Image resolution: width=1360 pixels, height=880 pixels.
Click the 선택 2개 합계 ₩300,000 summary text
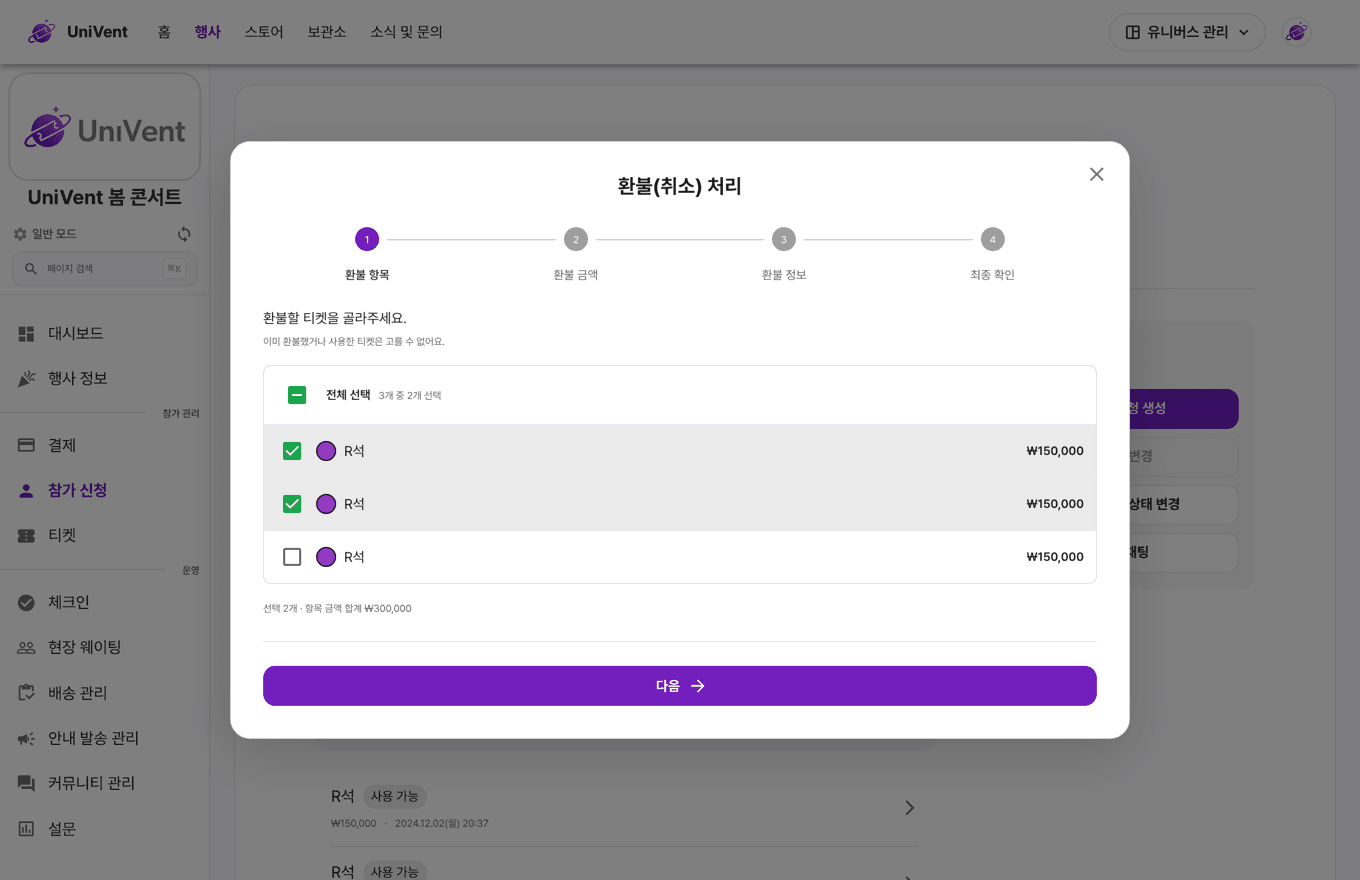pos(337,608)
